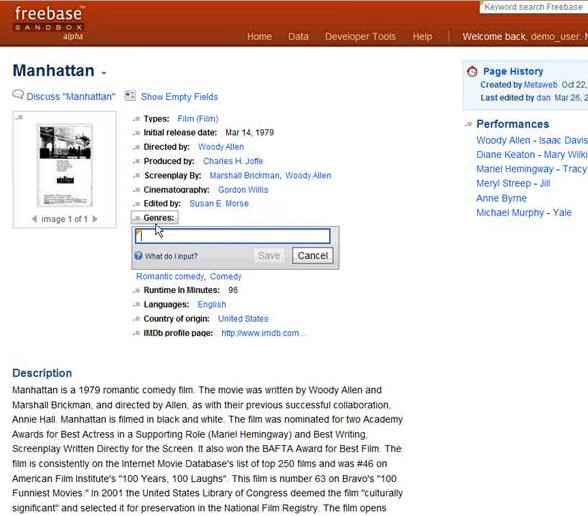Open the IMDb profile URL link
Viewport: 588px width, 516px height.
[x=264, y=333]
